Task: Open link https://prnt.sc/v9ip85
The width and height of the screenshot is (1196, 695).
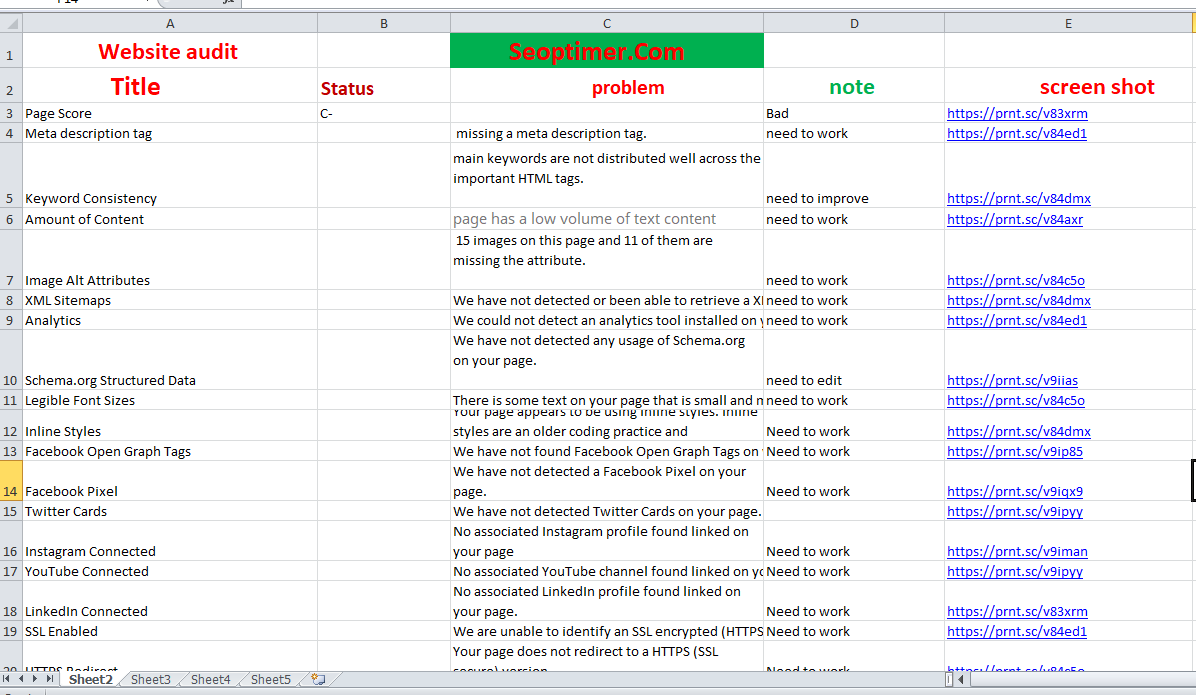Action: pos(1014,451)
